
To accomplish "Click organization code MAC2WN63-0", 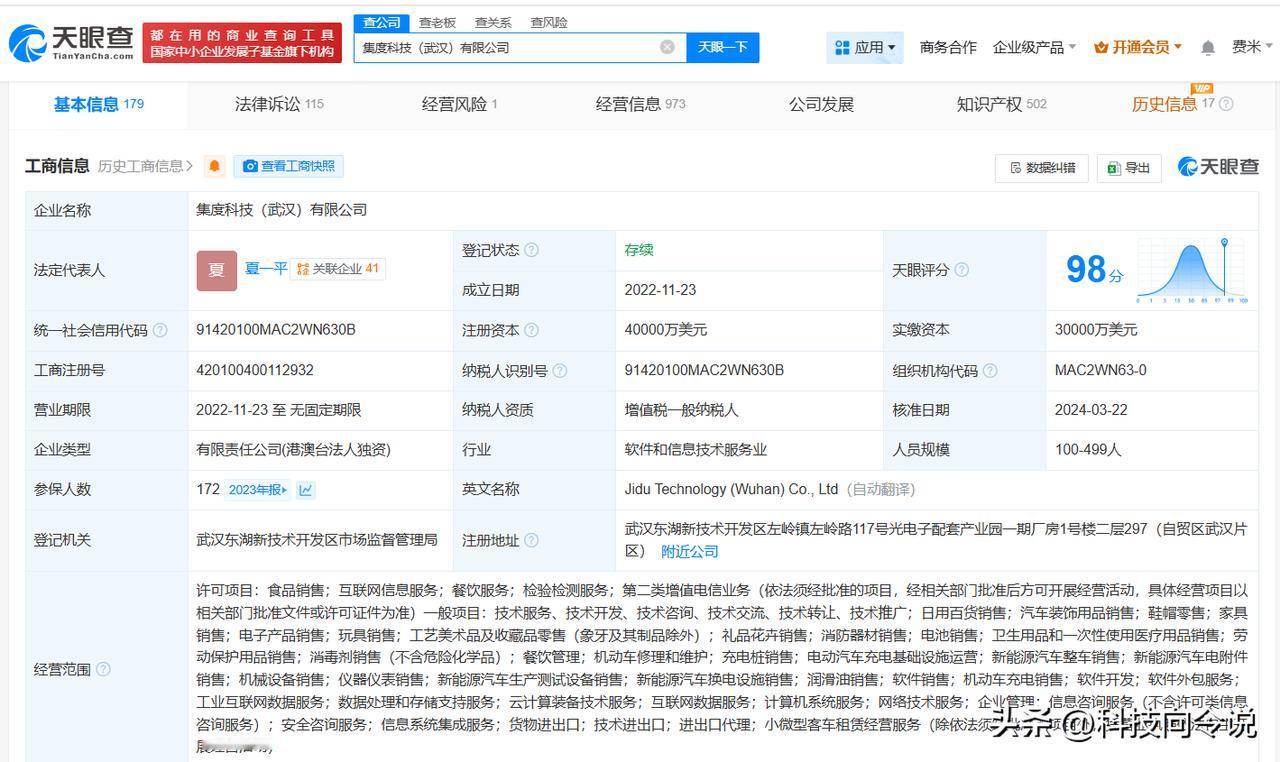I will [x=1101, y=370].
